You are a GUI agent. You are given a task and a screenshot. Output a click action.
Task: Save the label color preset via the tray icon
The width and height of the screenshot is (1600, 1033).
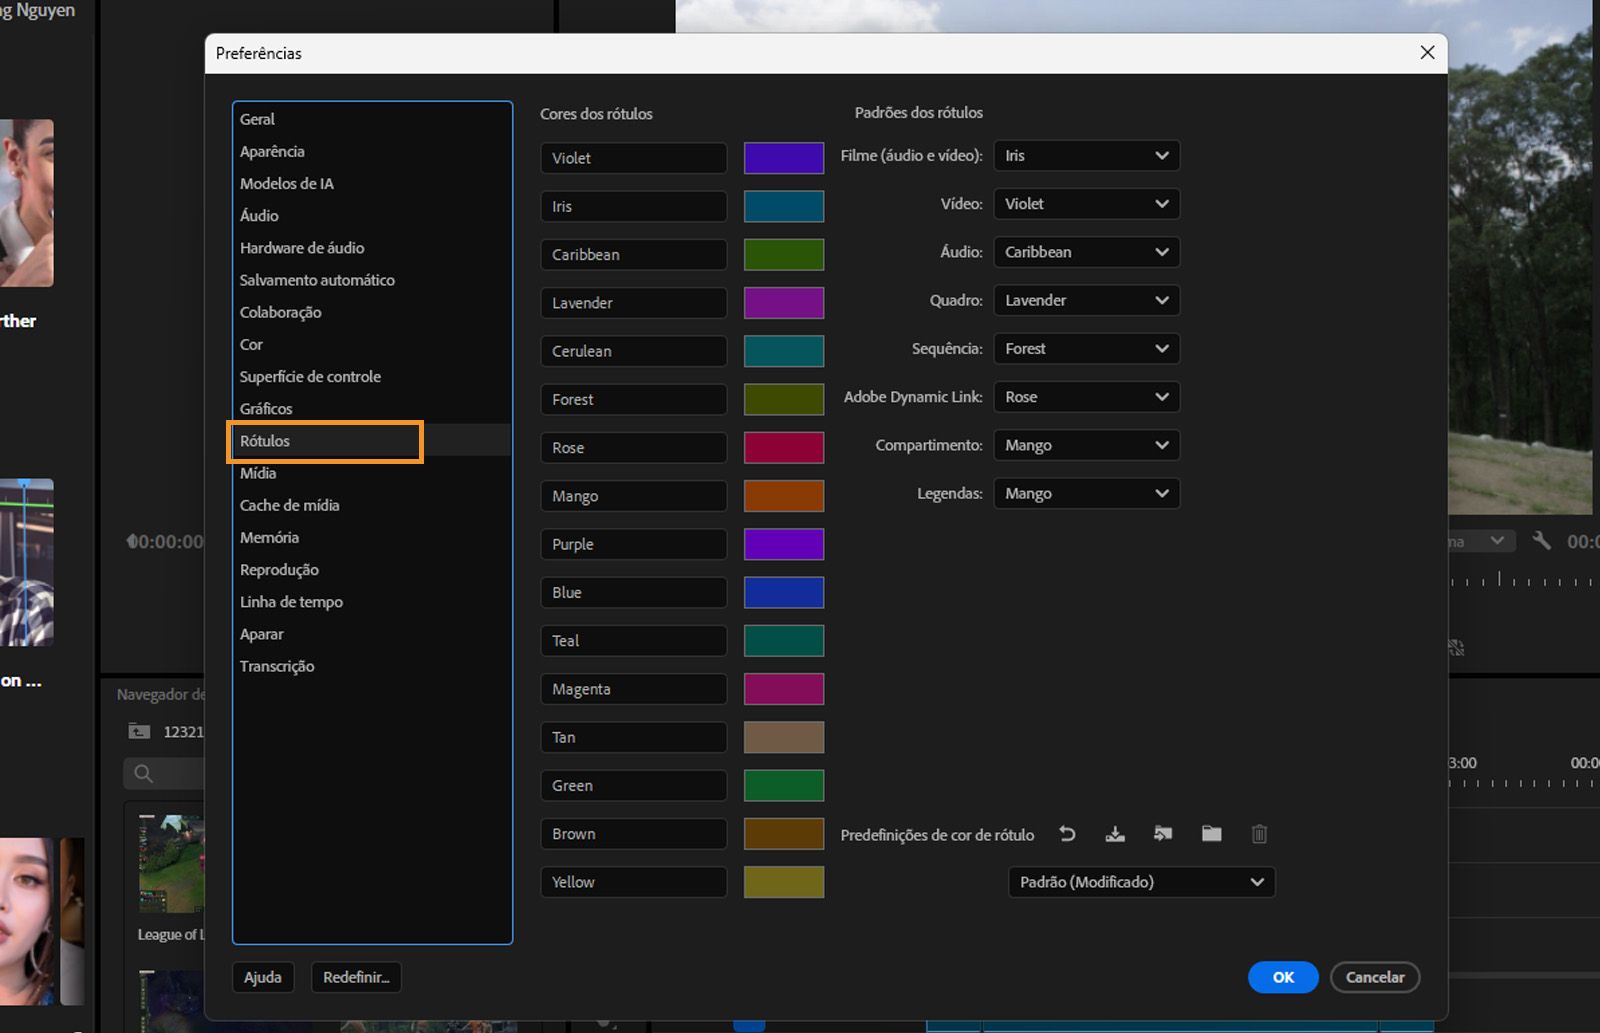[1115, 834]
